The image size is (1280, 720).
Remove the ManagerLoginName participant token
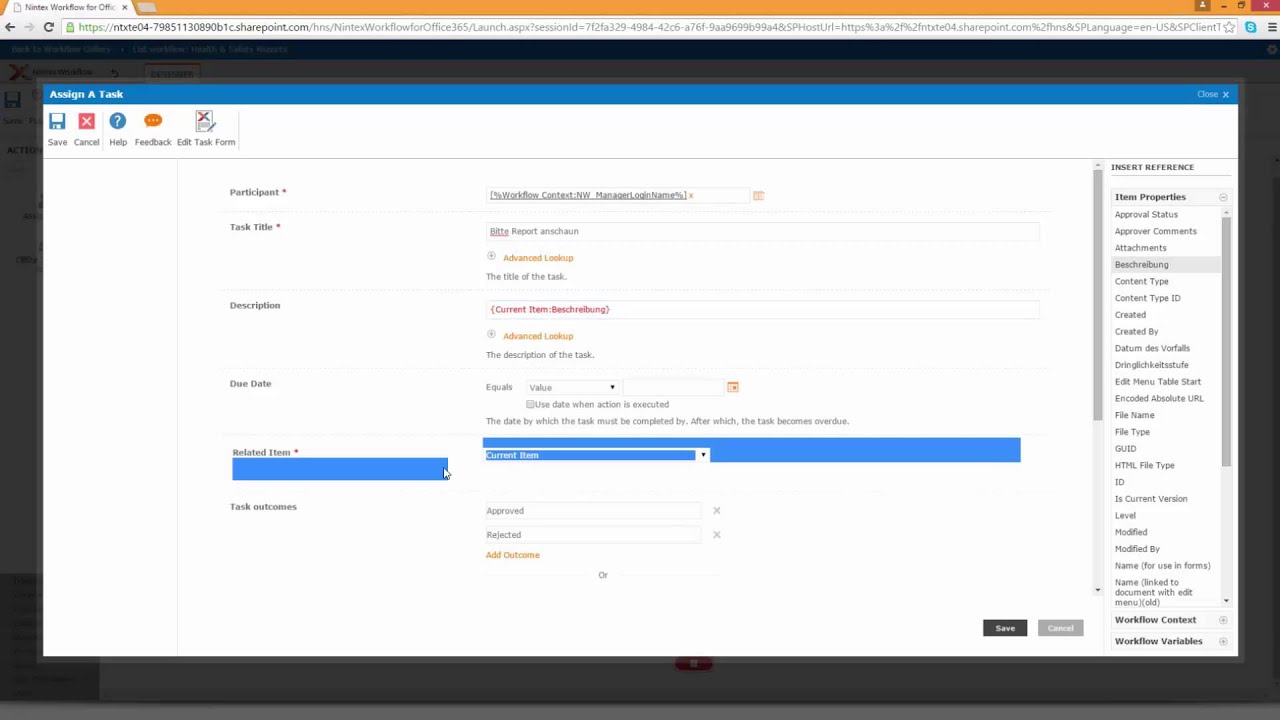coord(691,196)
